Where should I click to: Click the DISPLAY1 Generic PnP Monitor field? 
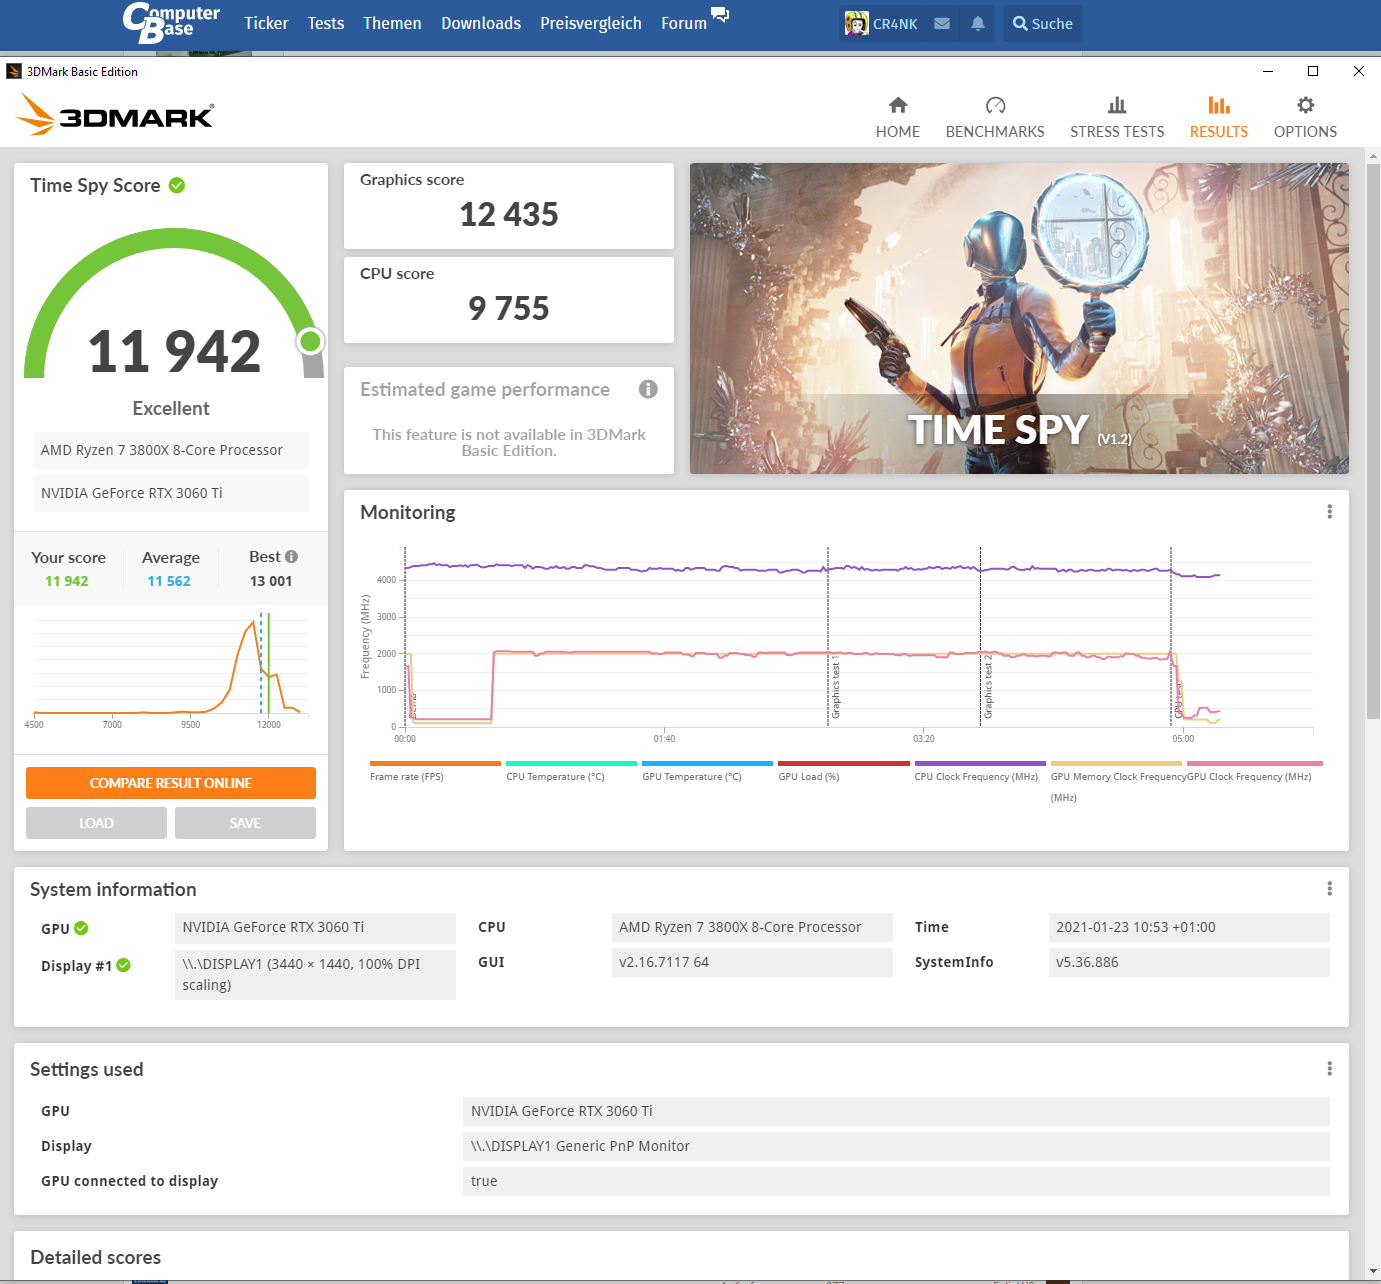(x=896, y=1146)
